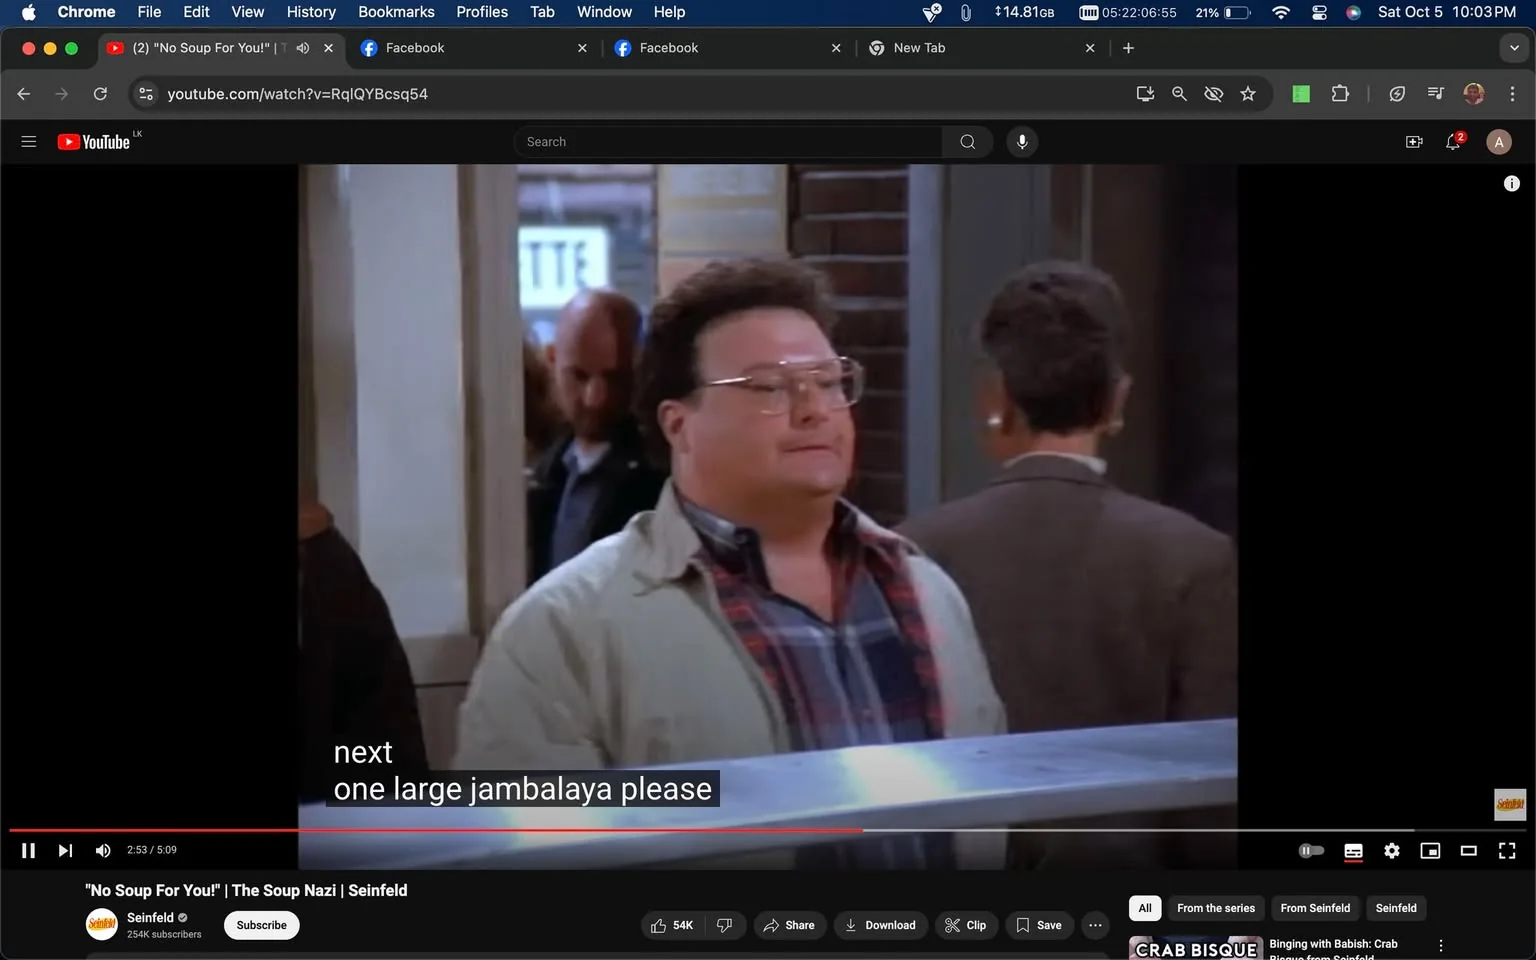Select the All filter chip
The image size is (1536, 960).
(x=1145, y=908)
